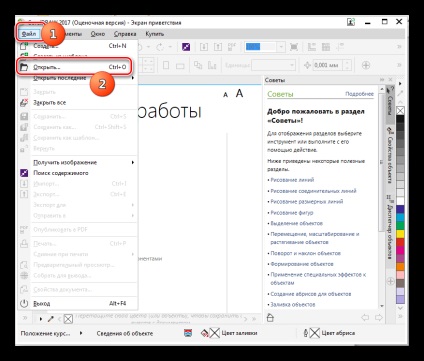The width and height of the screenshot is (424, 361).
Task: Follow the Подробнее link in Советы
Action: [359, 94]
